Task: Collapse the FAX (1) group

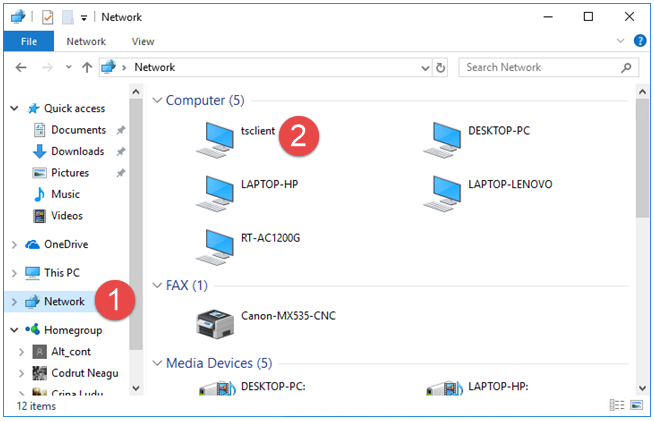Action: click(157, 285)
